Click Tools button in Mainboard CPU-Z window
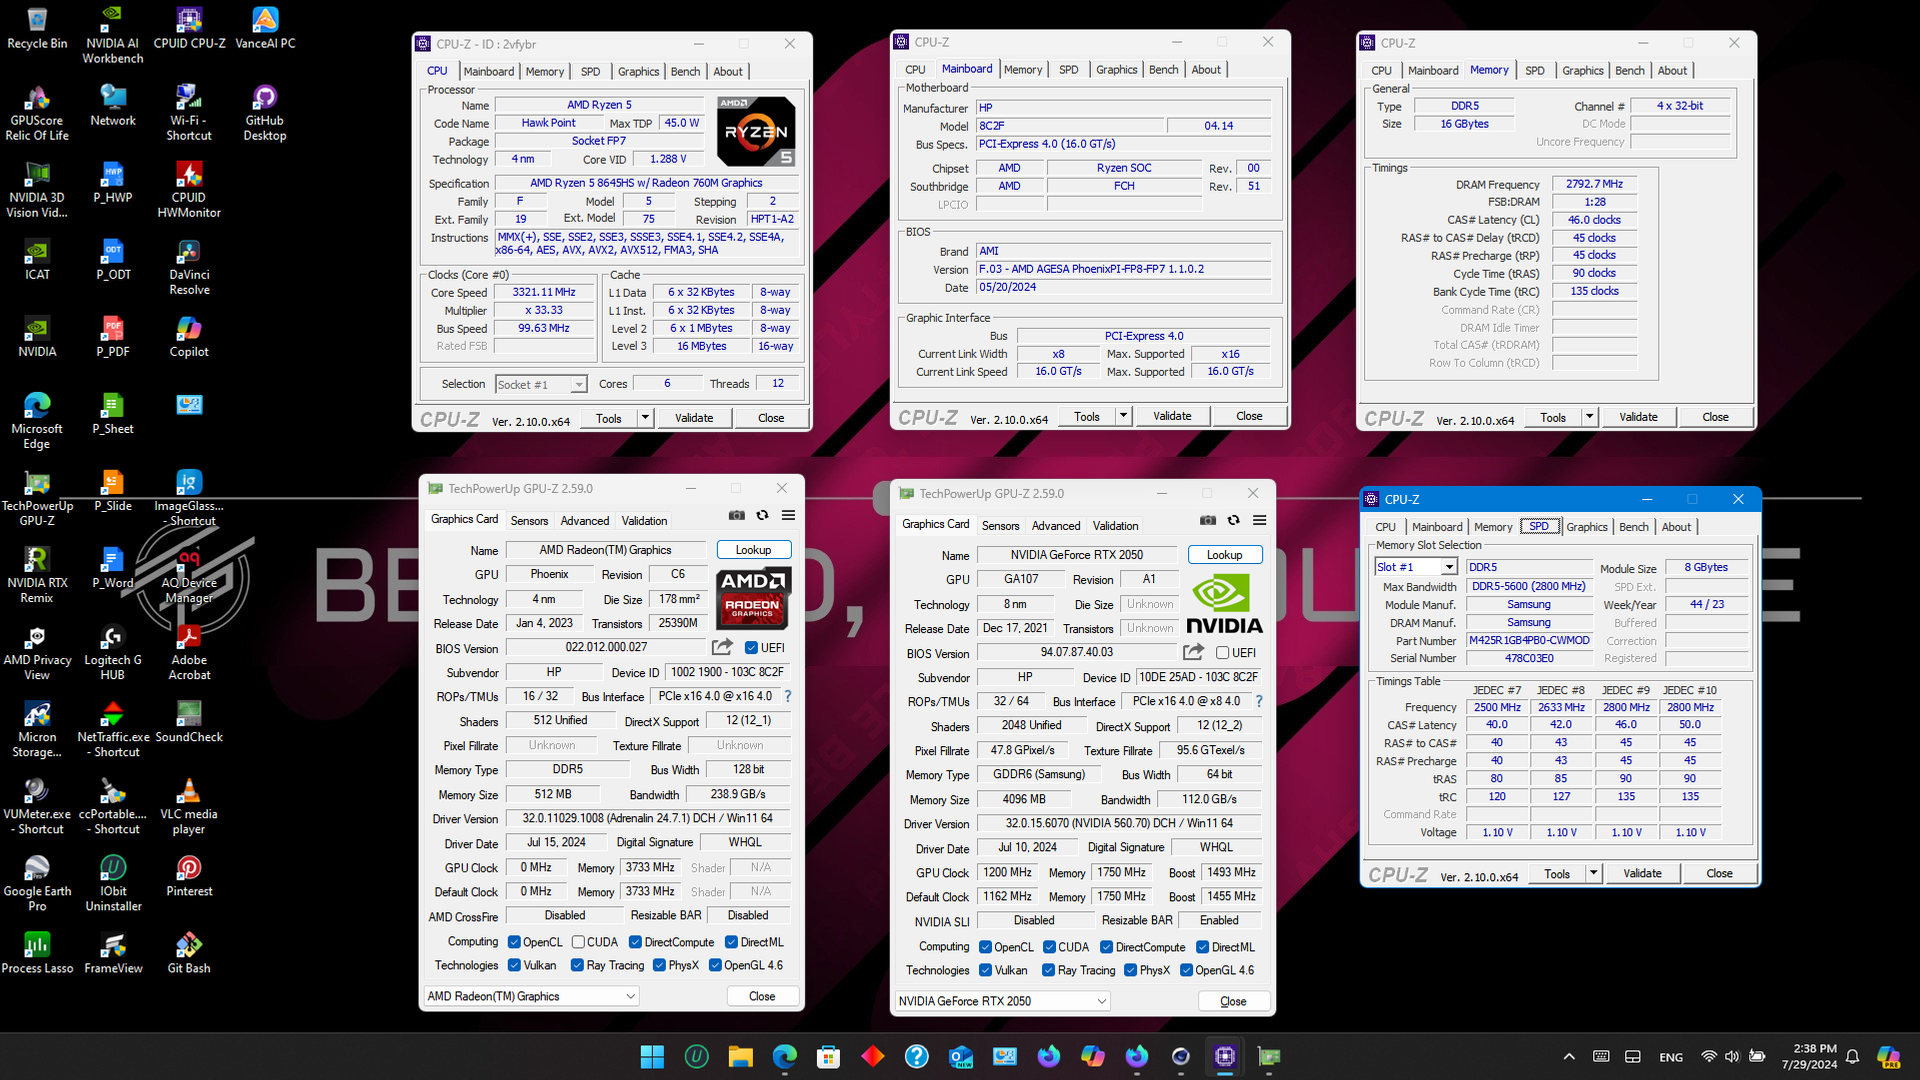1920x1080 pixels. pos(1087,416)
